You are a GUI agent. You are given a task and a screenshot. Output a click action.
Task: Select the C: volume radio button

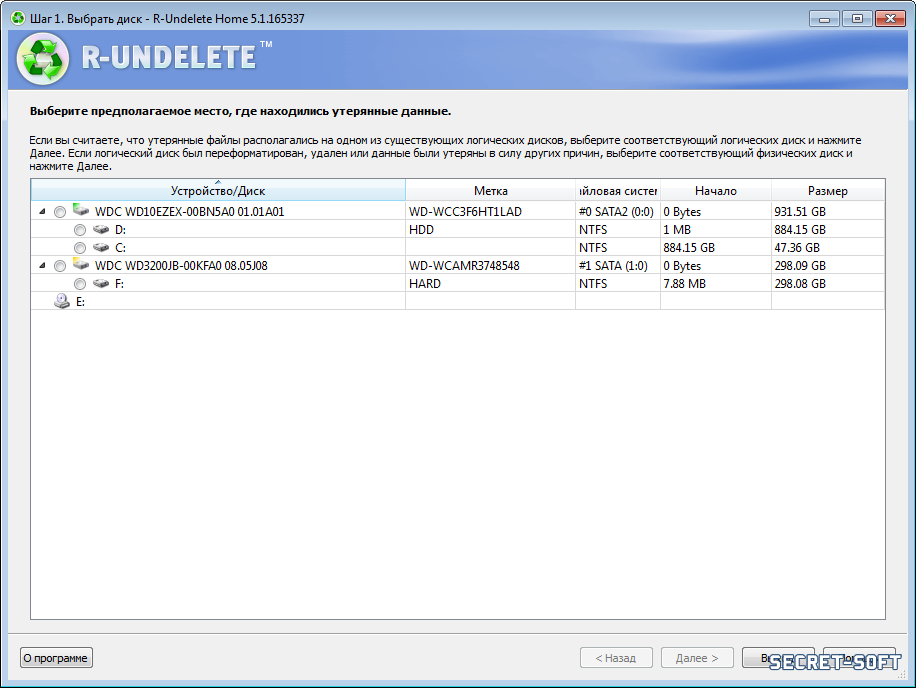(x=80, y=248)
